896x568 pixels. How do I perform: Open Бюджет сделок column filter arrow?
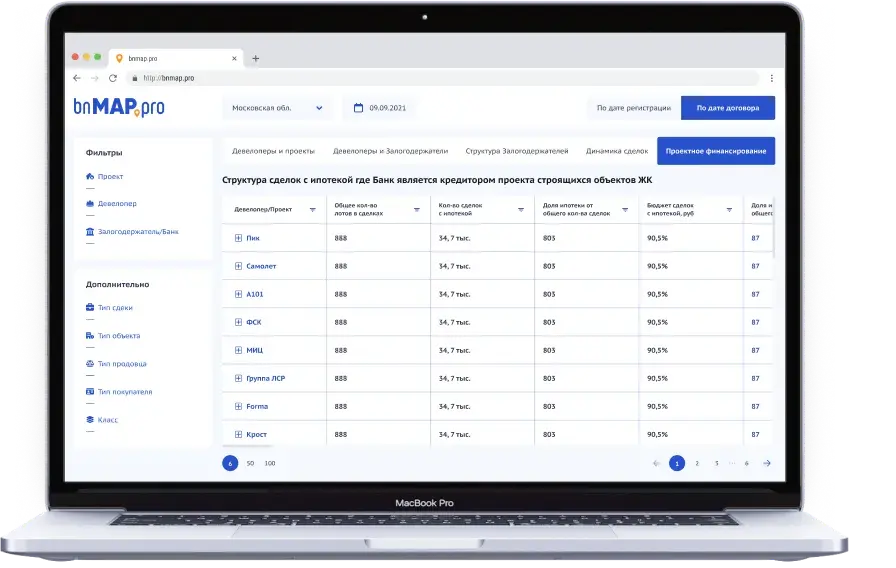[x=729, y=210]
